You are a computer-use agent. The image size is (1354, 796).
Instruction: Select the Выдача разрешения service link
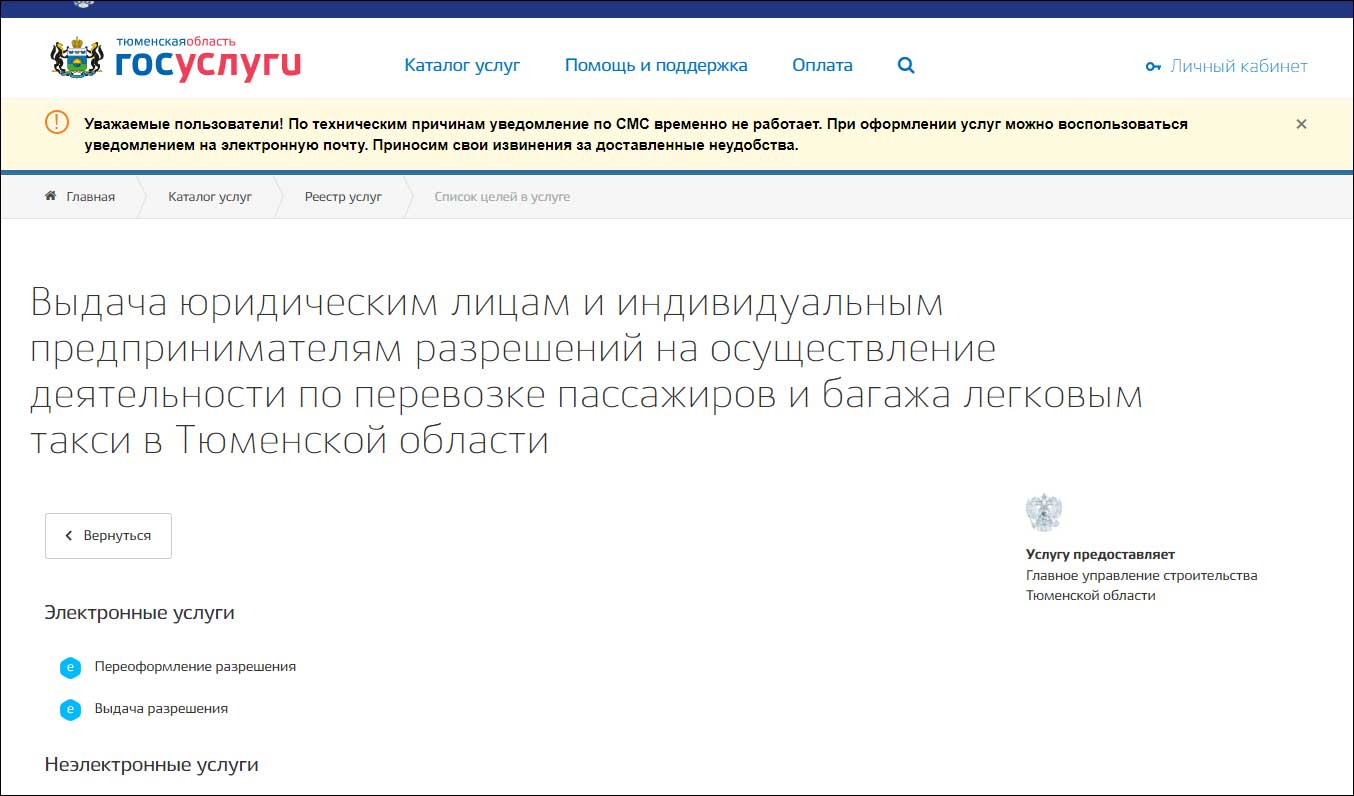click(161, 708)
